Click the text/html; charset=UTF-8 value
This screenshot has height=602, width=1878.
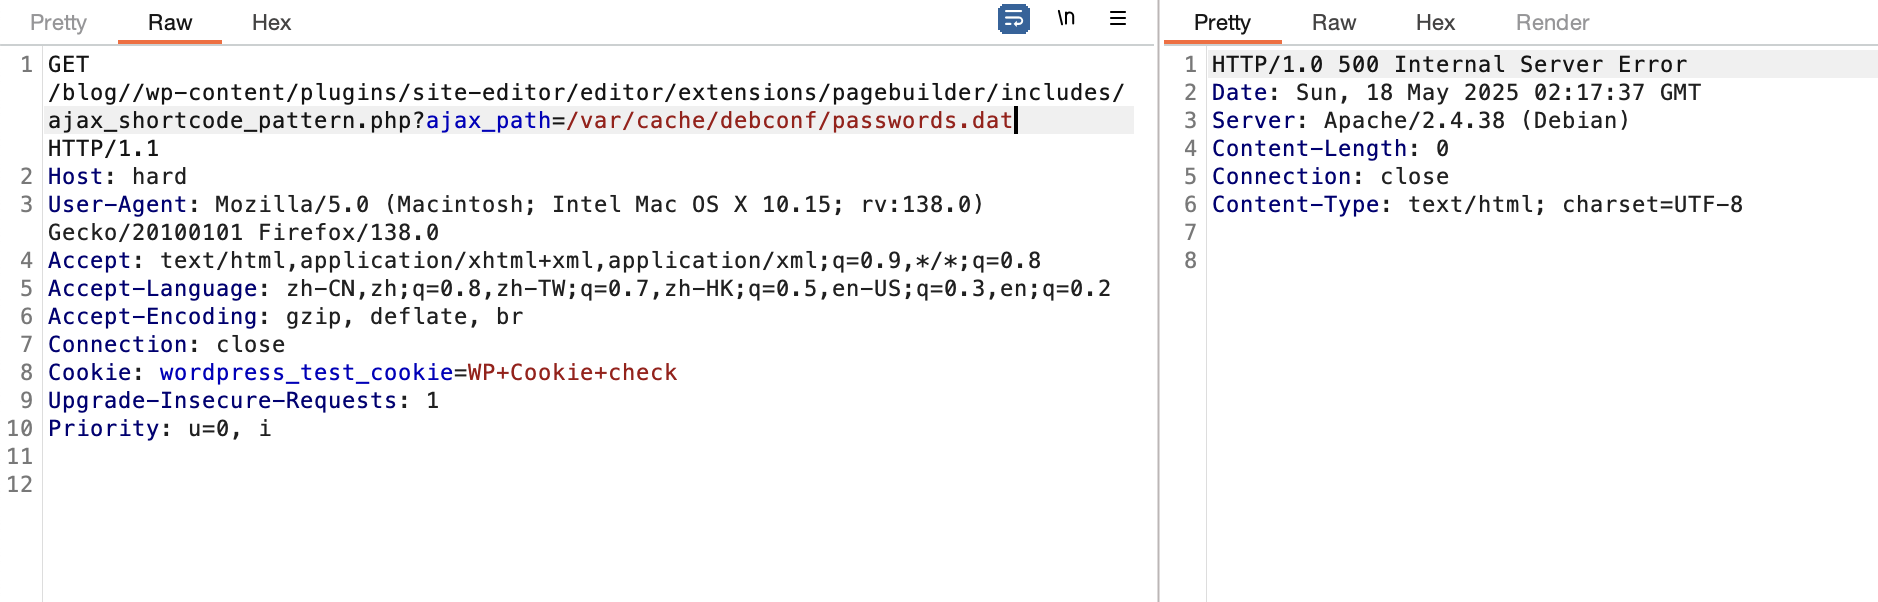coord(1575,204)
